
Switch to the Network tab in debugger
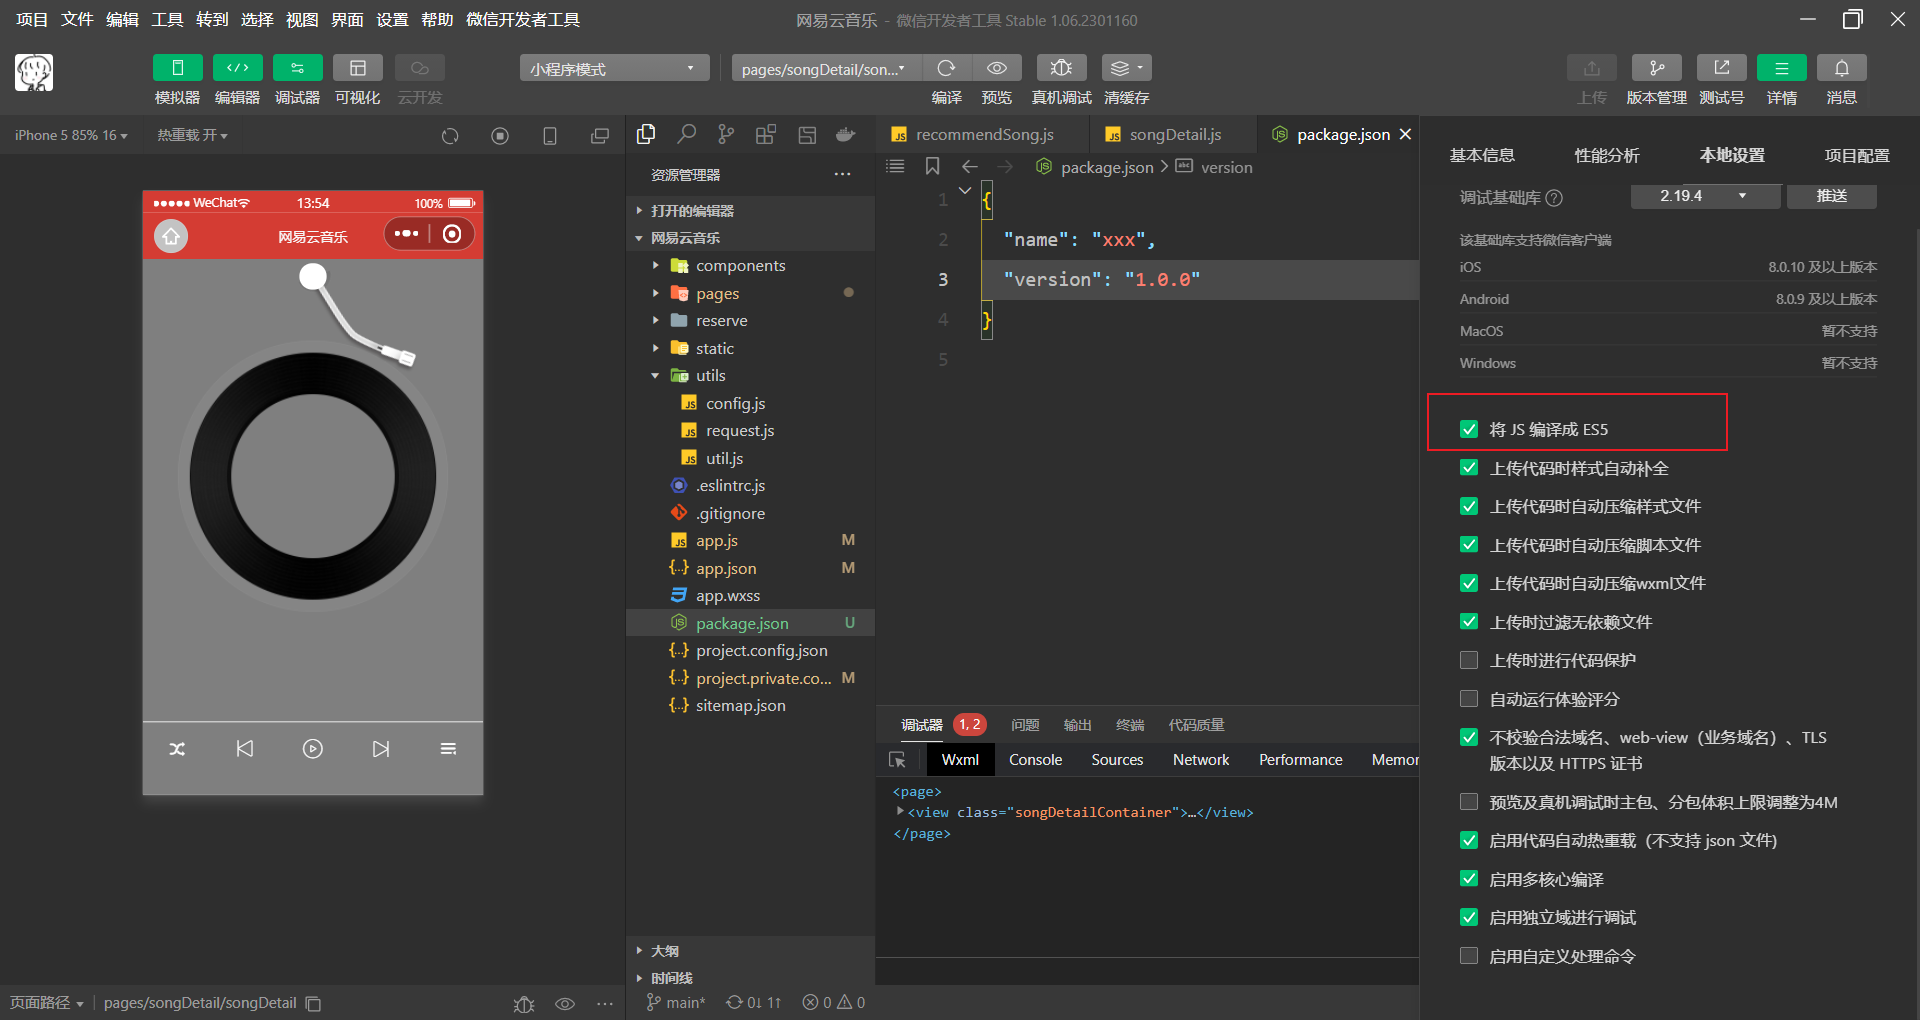tap(1201, 760)
